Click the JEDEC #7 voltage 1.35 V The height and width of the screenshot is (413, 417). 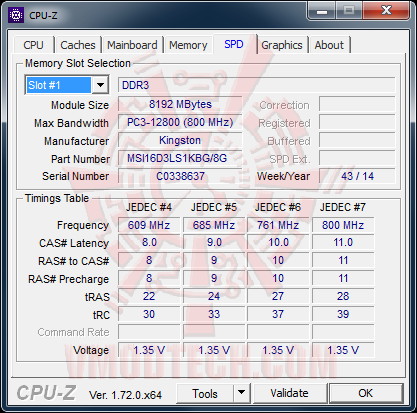343,350
